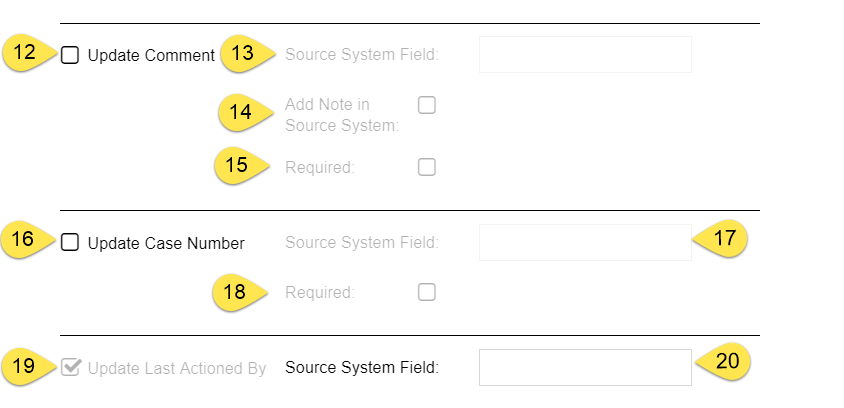
Task: Click the 'Update Case Number' label text
Action: pyautogui.click(x=166, y=243)
